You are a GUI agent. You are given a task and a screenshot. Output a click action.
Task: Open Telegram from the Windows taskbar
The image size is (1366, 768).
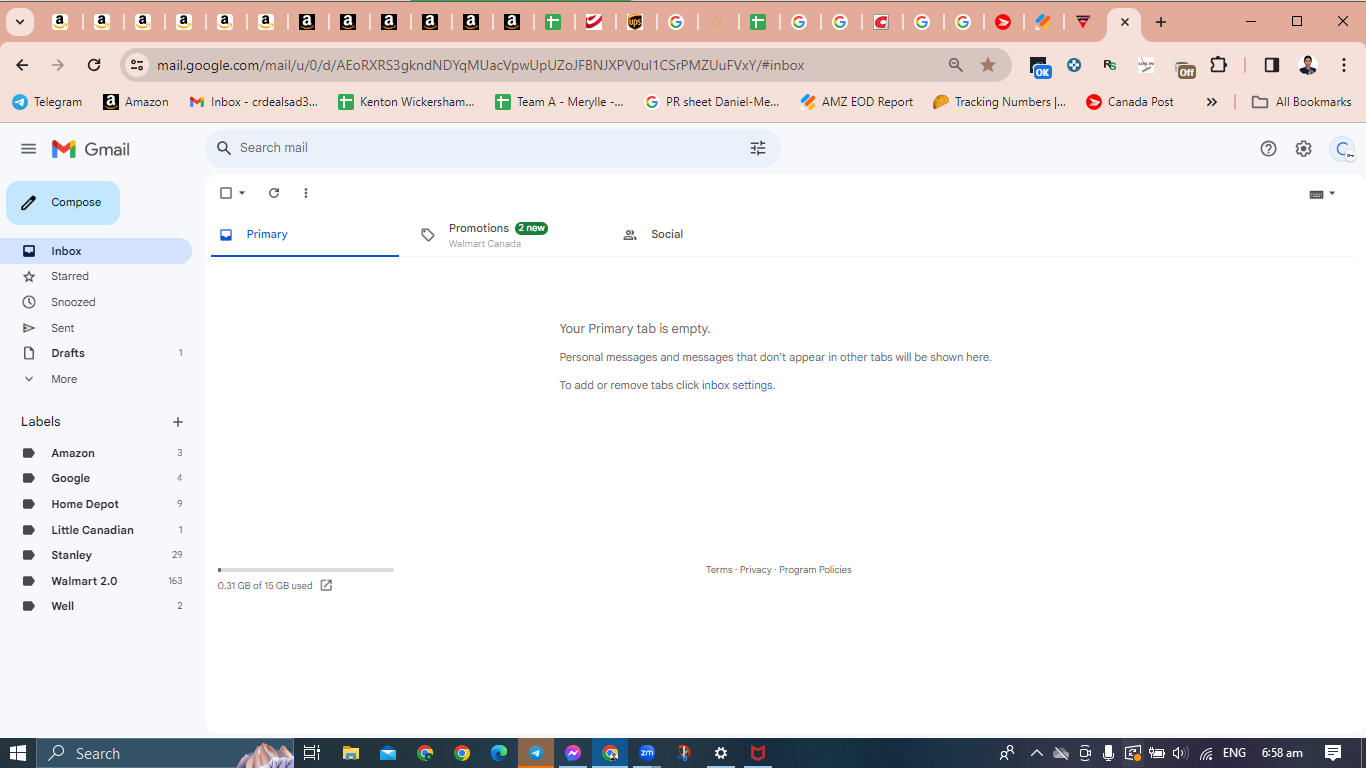pyautogui.click(x=536, y=753)
